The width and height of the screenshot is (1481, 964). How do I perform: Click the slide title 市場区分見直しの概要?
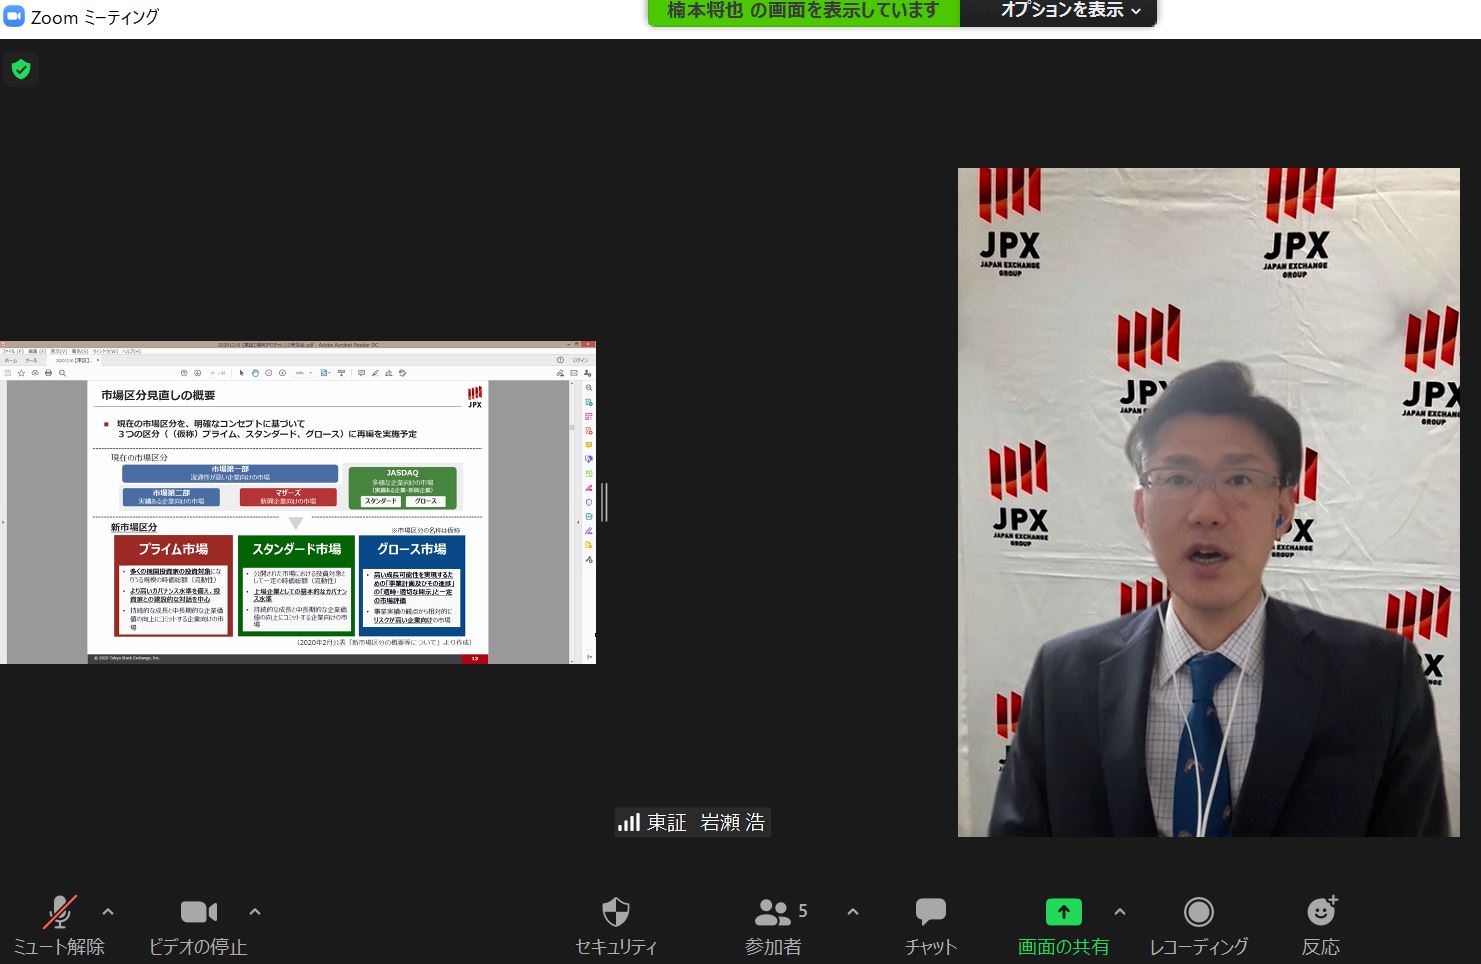(x=158, y=396)
